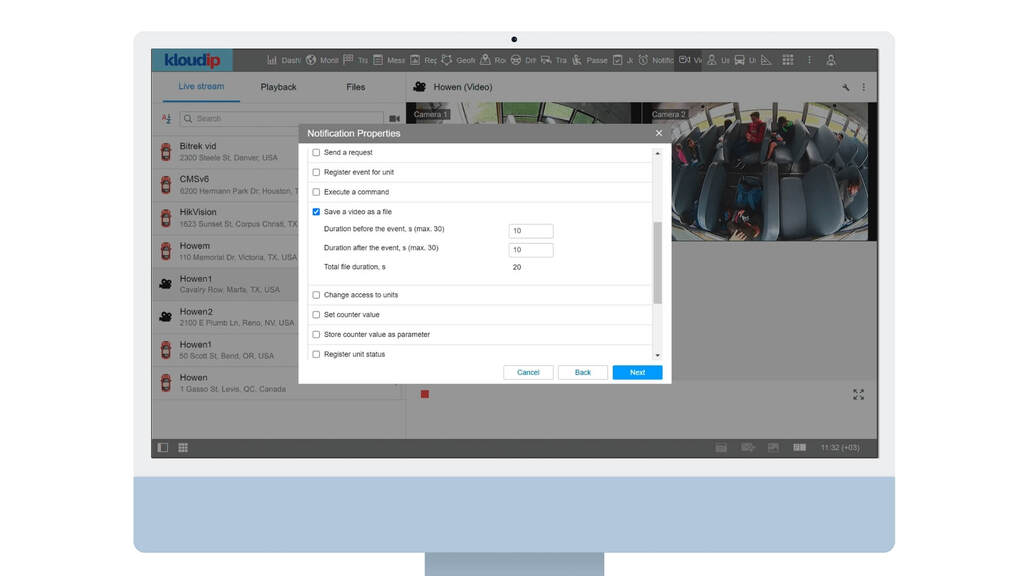Click the Back button
The width and height of the screenshot is (1024, 576).
tap(583, 372)
